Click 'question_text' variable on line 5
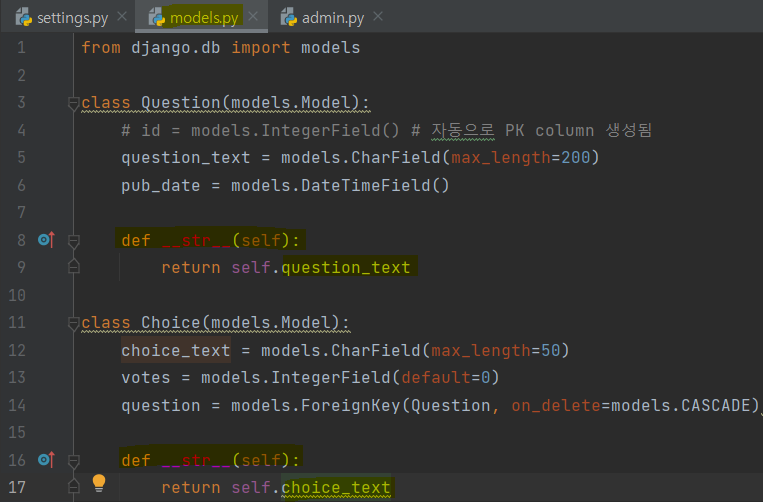Image resolution: width=763 pixels, height=502 pixels. coord(185,158)
